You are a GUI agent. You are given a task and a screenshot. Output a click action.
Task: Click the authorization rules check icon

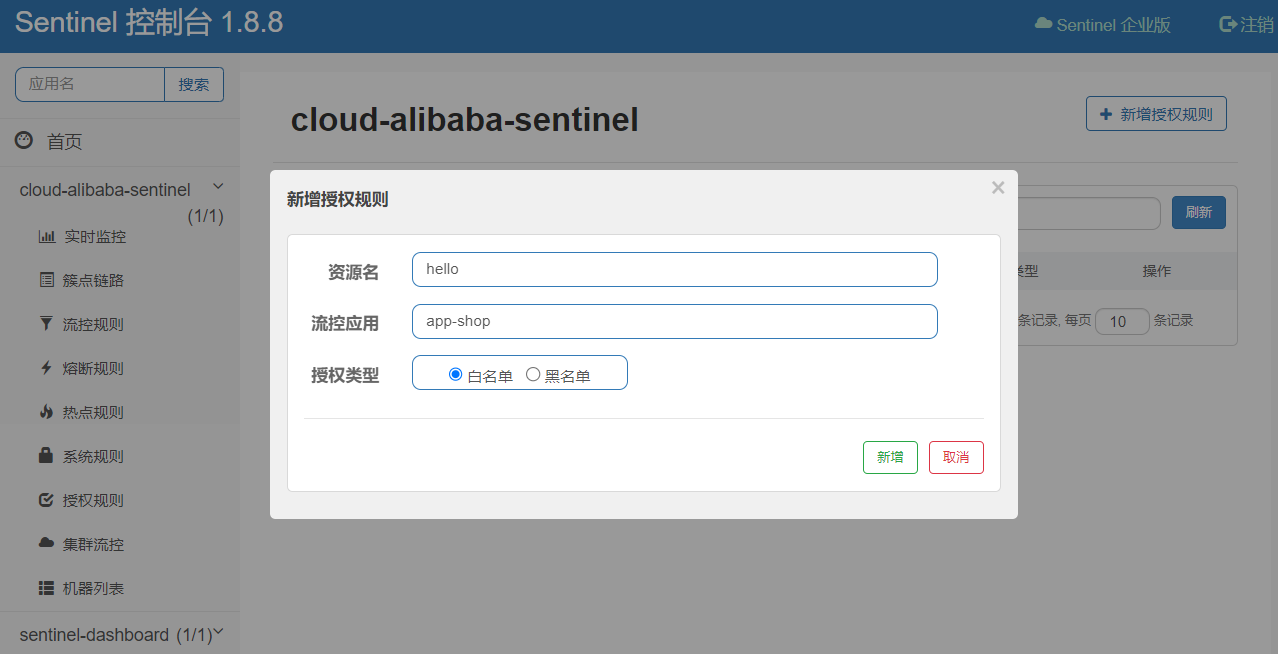click(x=46, y=500)
